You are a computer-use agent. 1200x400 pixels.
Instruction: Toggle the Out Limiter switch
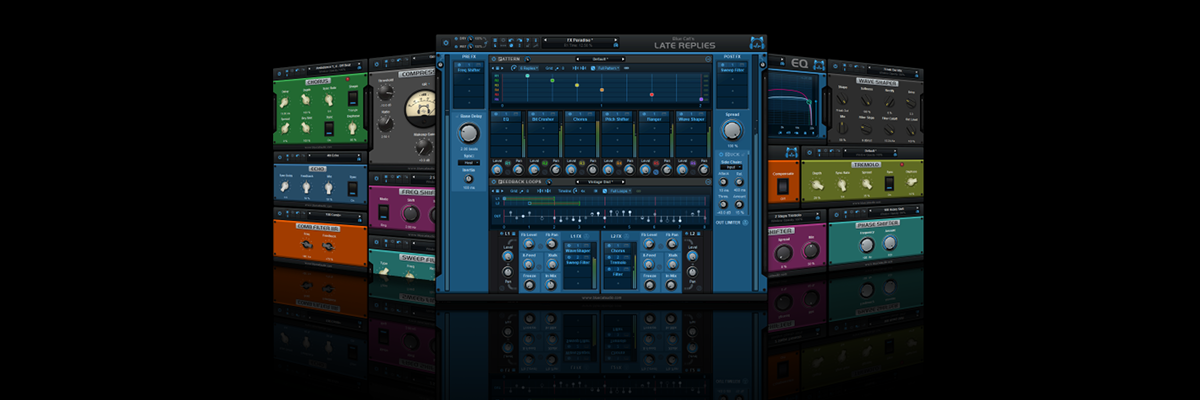[745, 222]
